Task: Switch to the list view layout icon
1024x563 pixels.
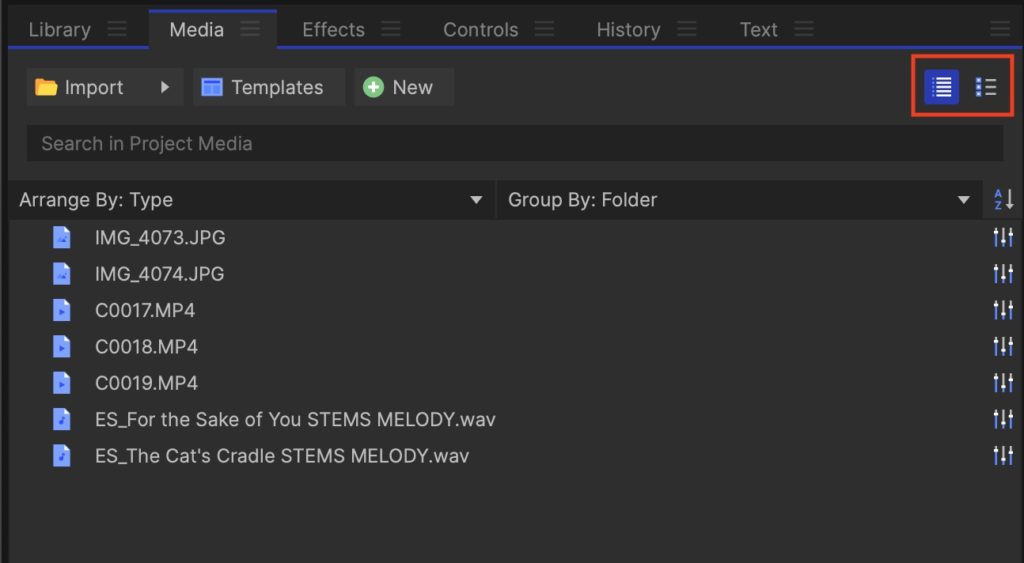Action: pos(941,87)
